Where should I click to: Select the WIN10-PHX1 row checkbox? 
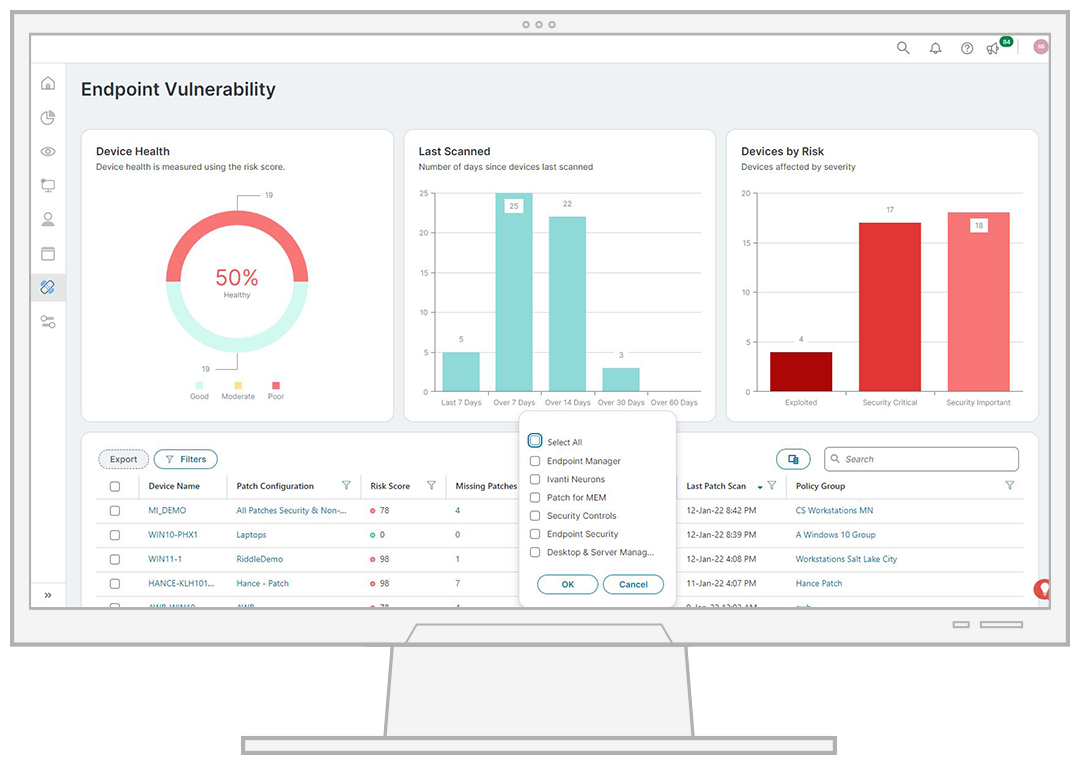pyautogui.click(x=115, y=535)
